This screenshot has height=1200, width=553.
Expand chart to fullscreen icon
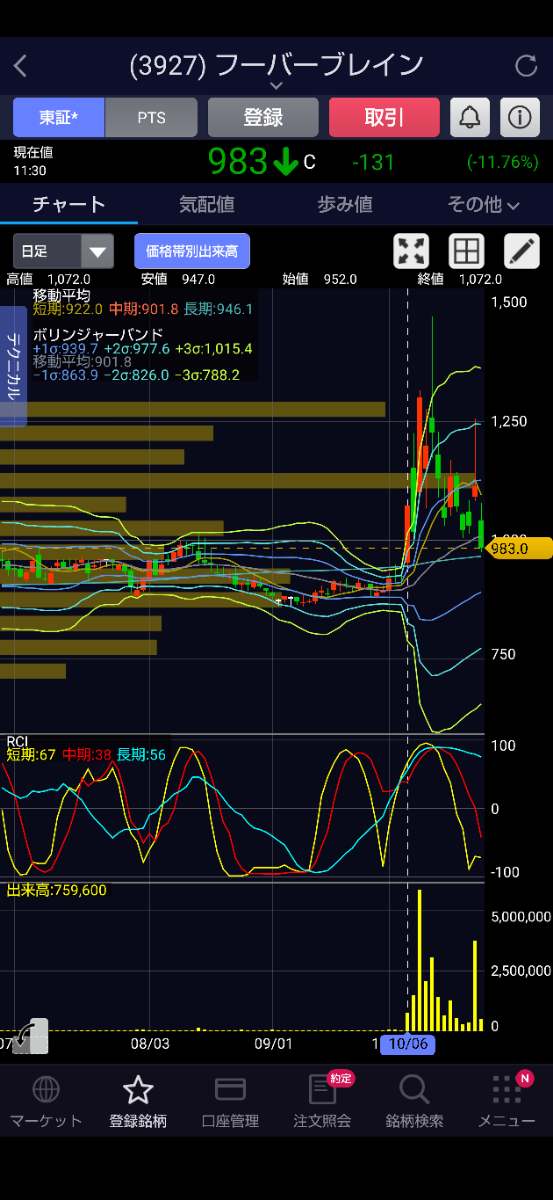tap(412, 251)
